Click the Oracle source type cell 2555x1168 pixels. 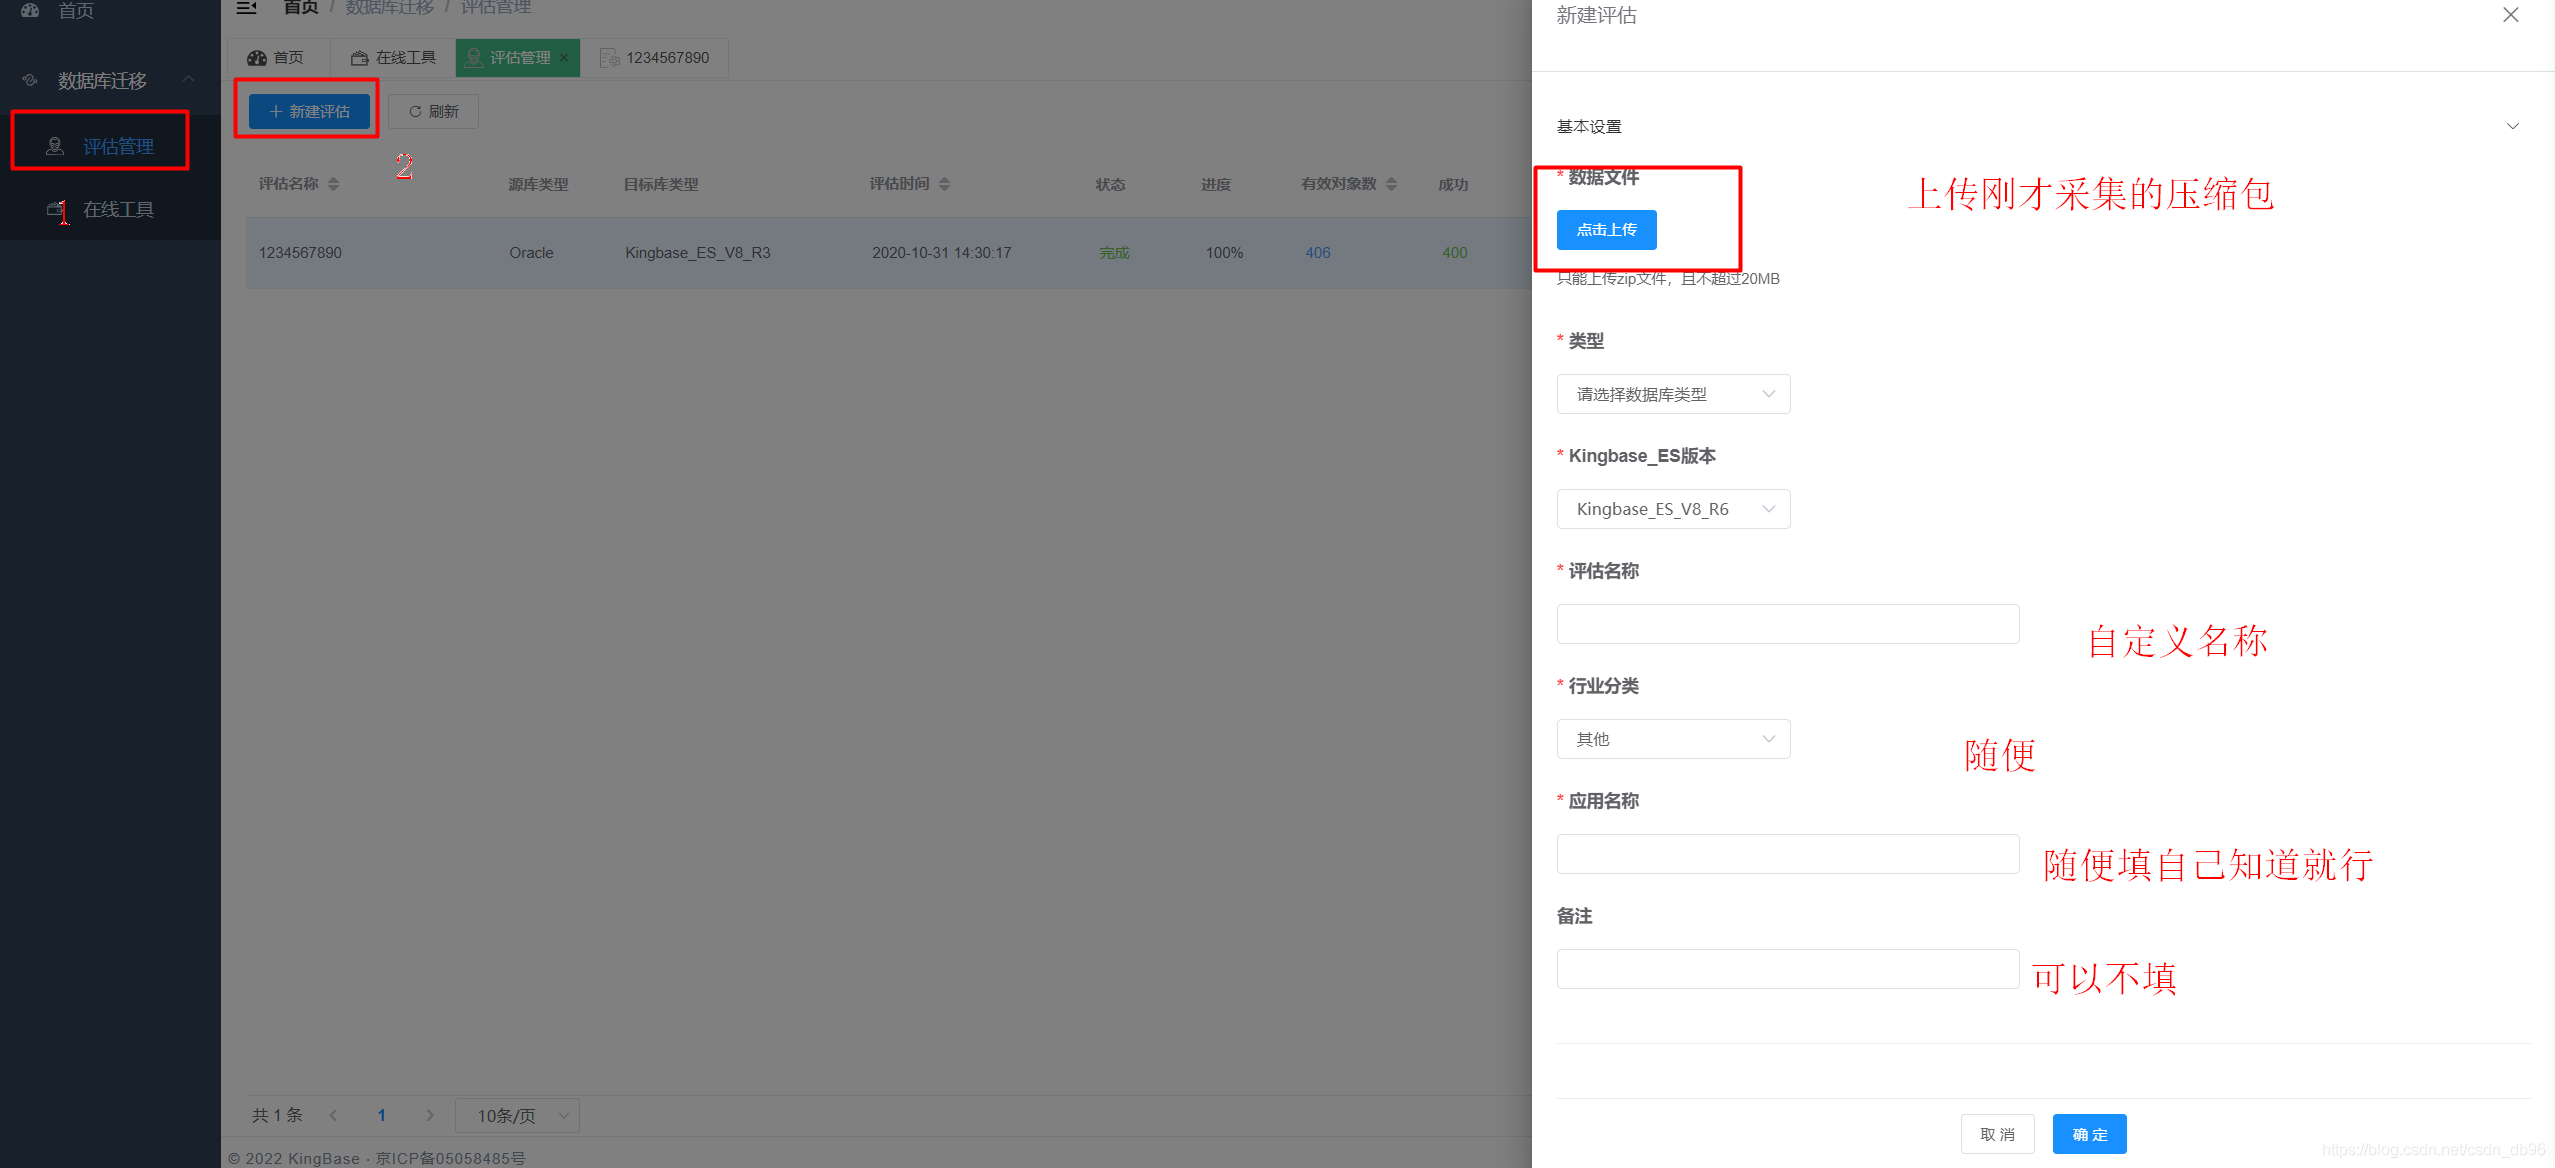pyautogui.click(x=531, y=253)
